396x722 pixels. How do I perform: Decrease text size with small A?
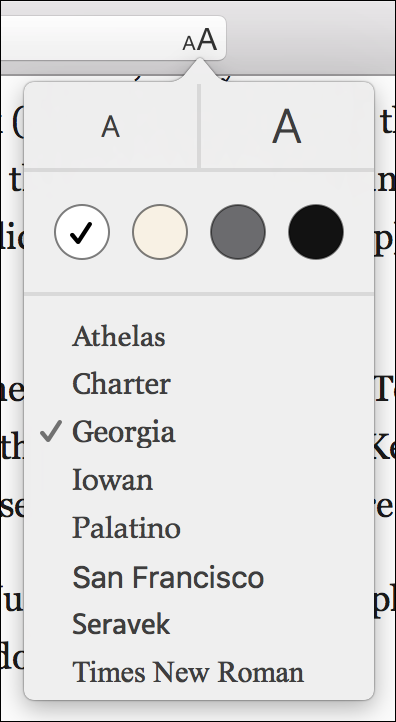(111, 126)
